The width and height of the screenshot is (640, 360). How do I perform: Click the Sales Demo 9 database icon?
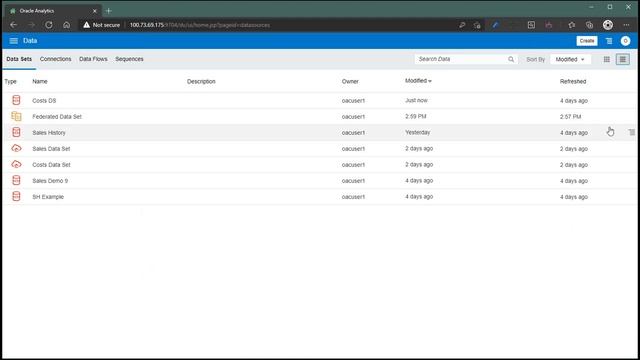coord(16,180)
